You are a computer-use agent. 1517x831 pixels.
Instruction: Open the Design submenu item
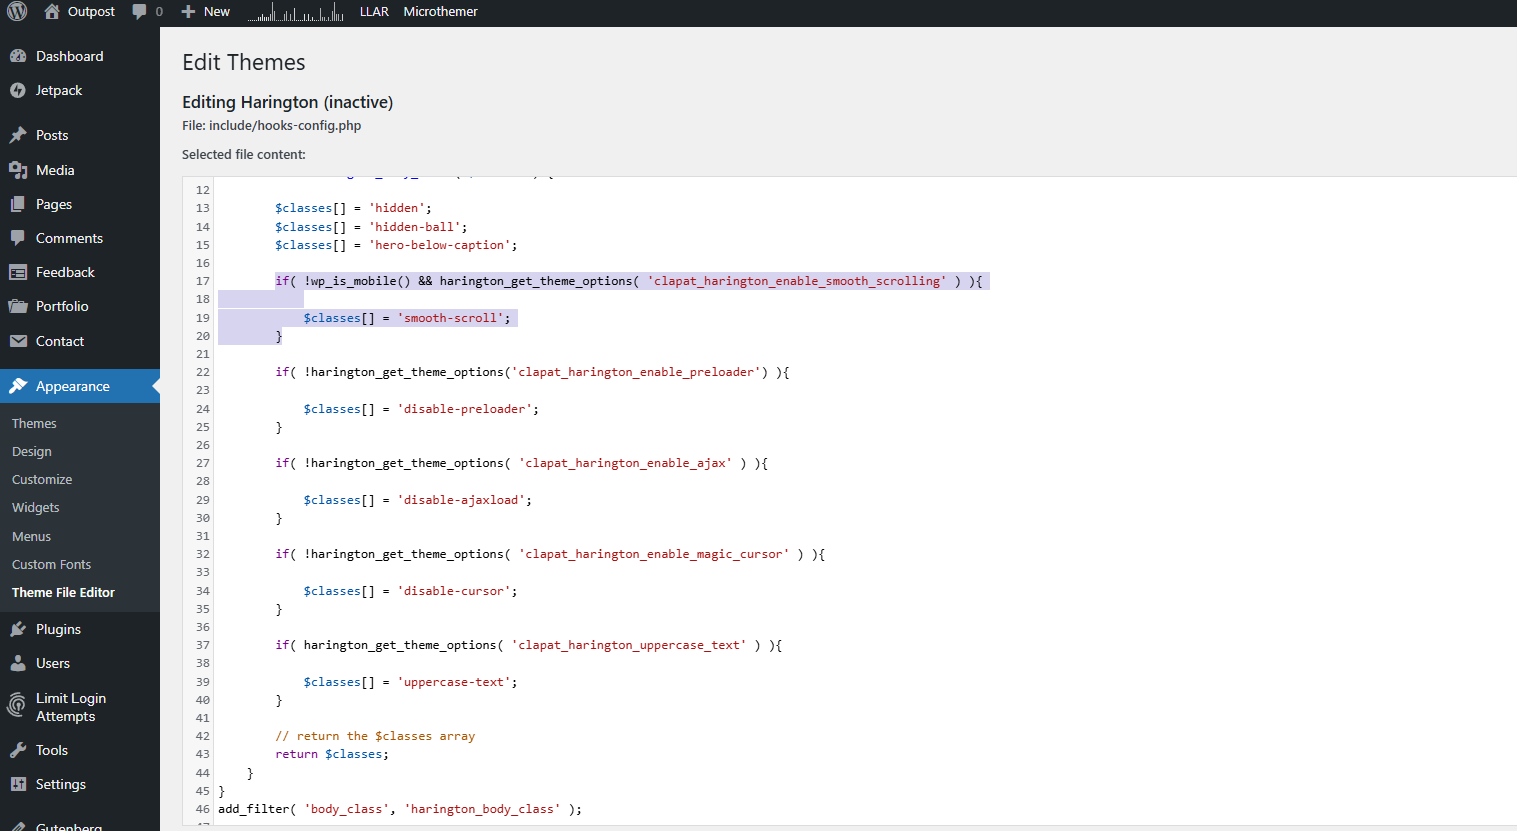tap(32, 452)
